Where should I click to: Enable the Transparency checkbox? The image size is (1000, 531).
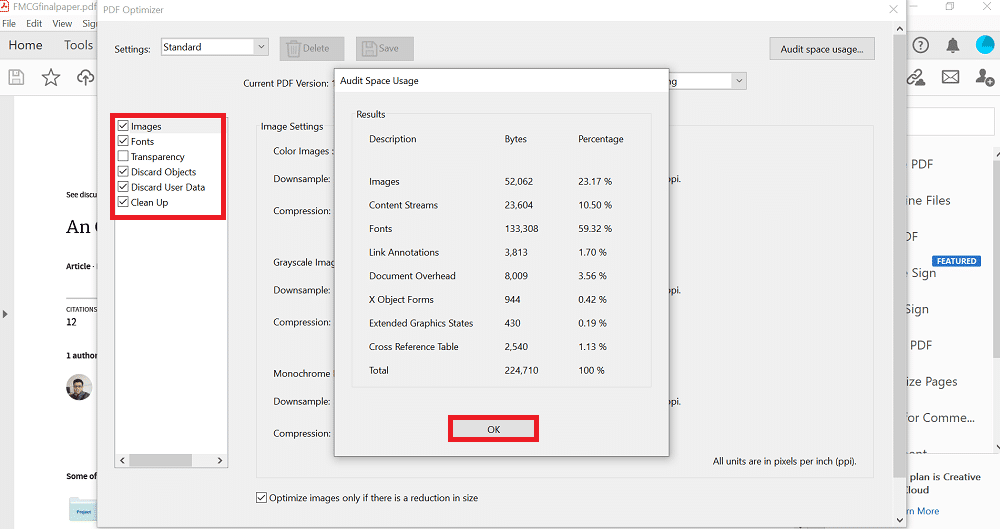(x=123, y=157)
